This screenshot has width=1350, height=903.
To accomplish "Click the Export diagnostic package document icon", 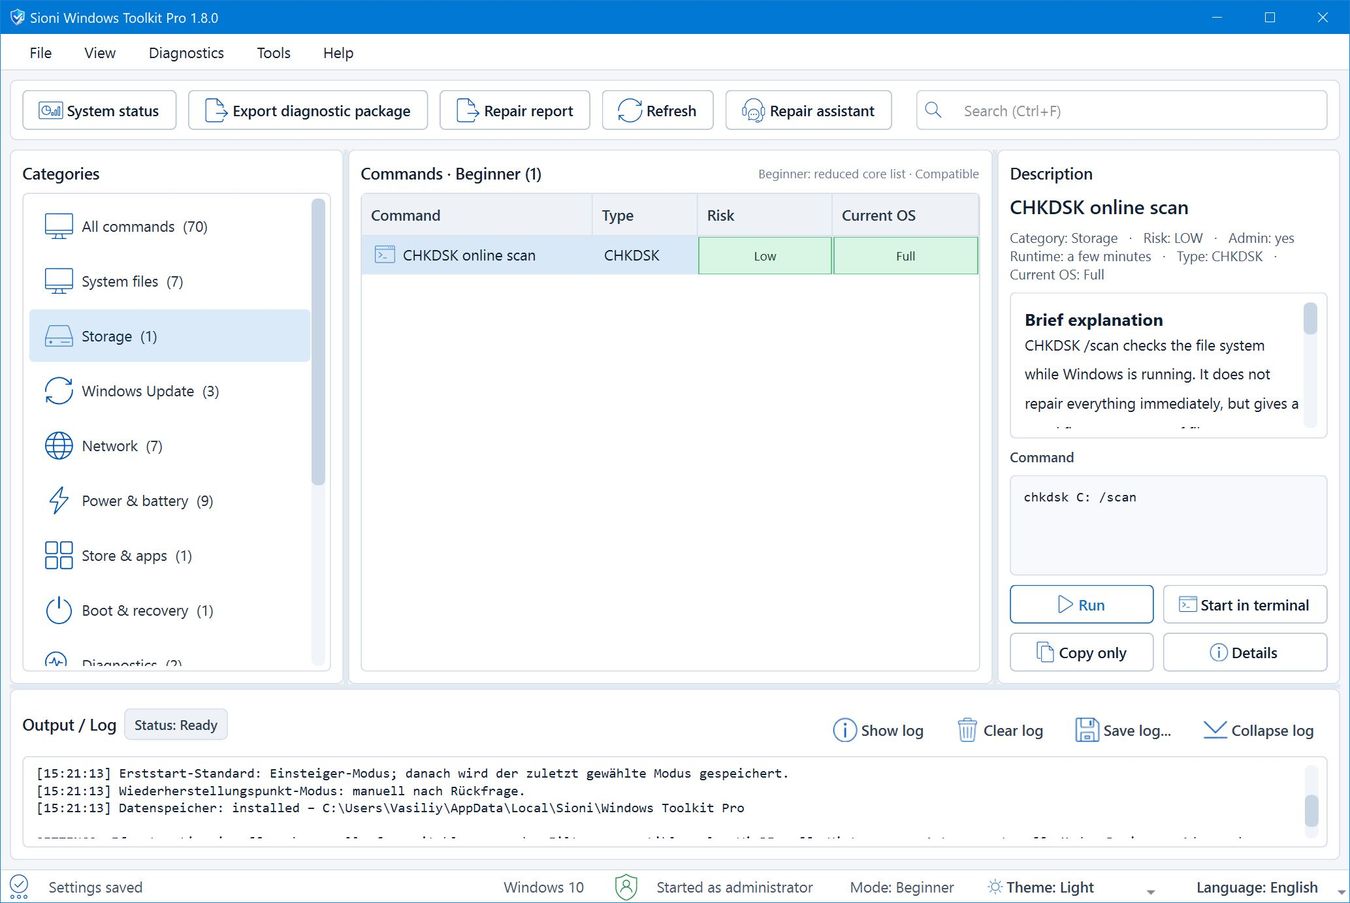I will 215,110.
